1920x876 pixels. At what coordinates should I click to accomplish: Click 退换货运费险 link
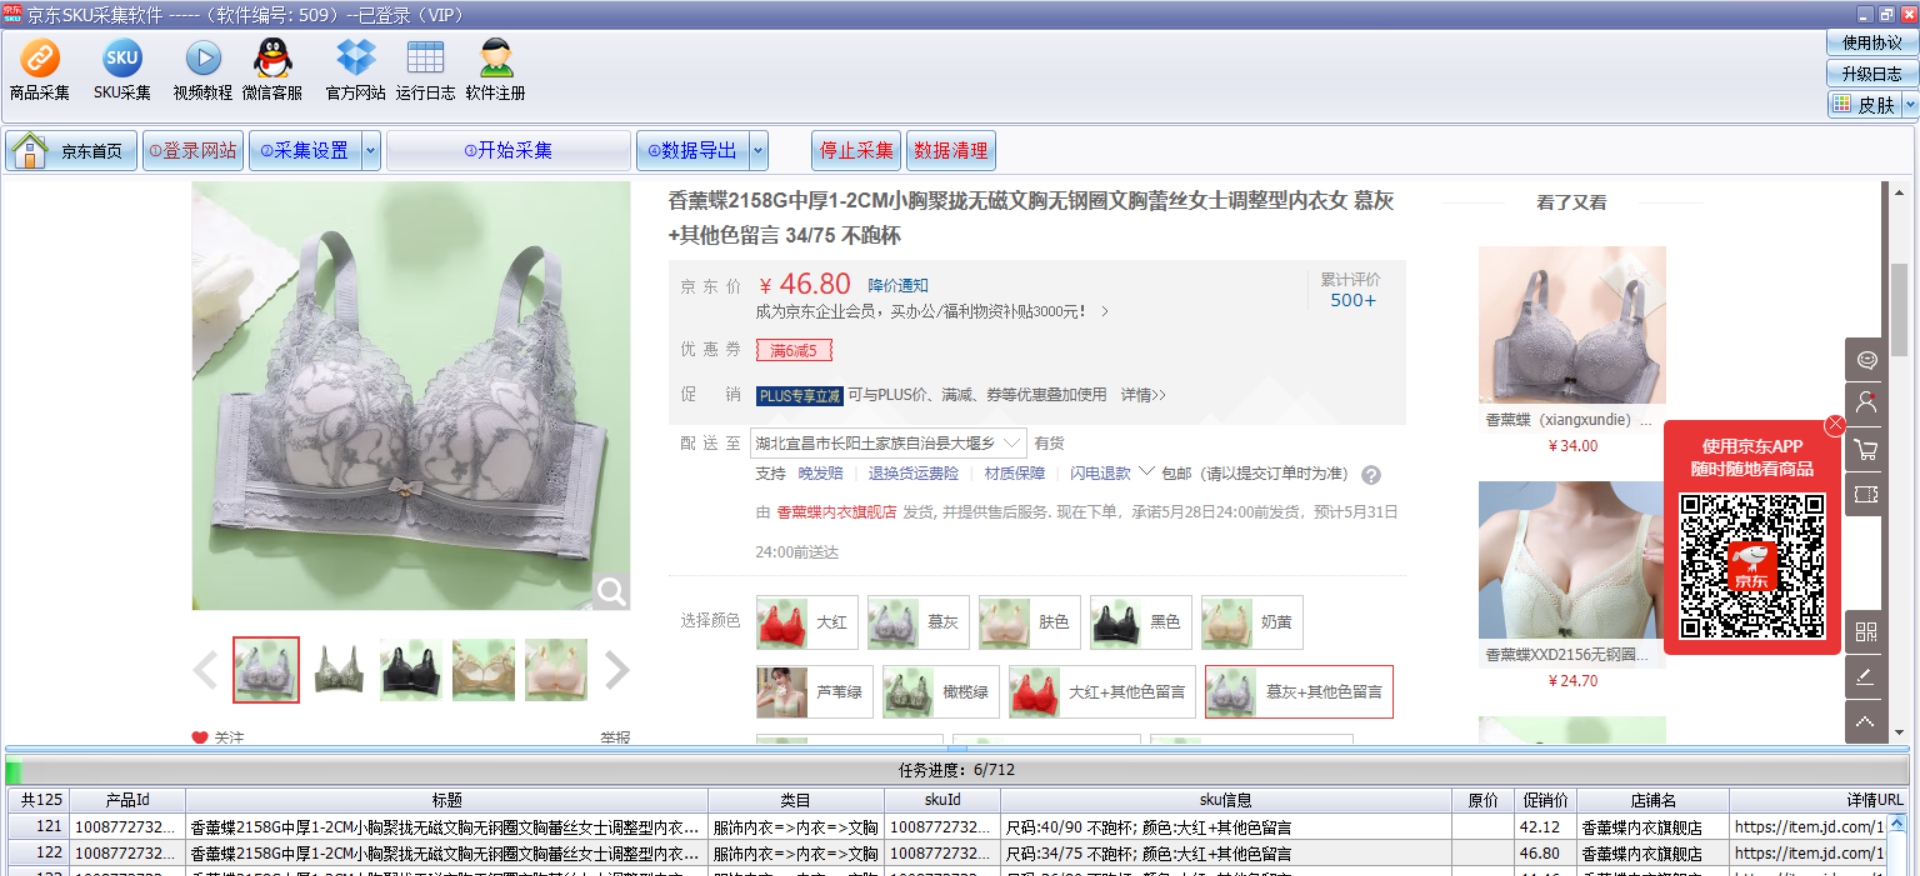pos(913,474)
